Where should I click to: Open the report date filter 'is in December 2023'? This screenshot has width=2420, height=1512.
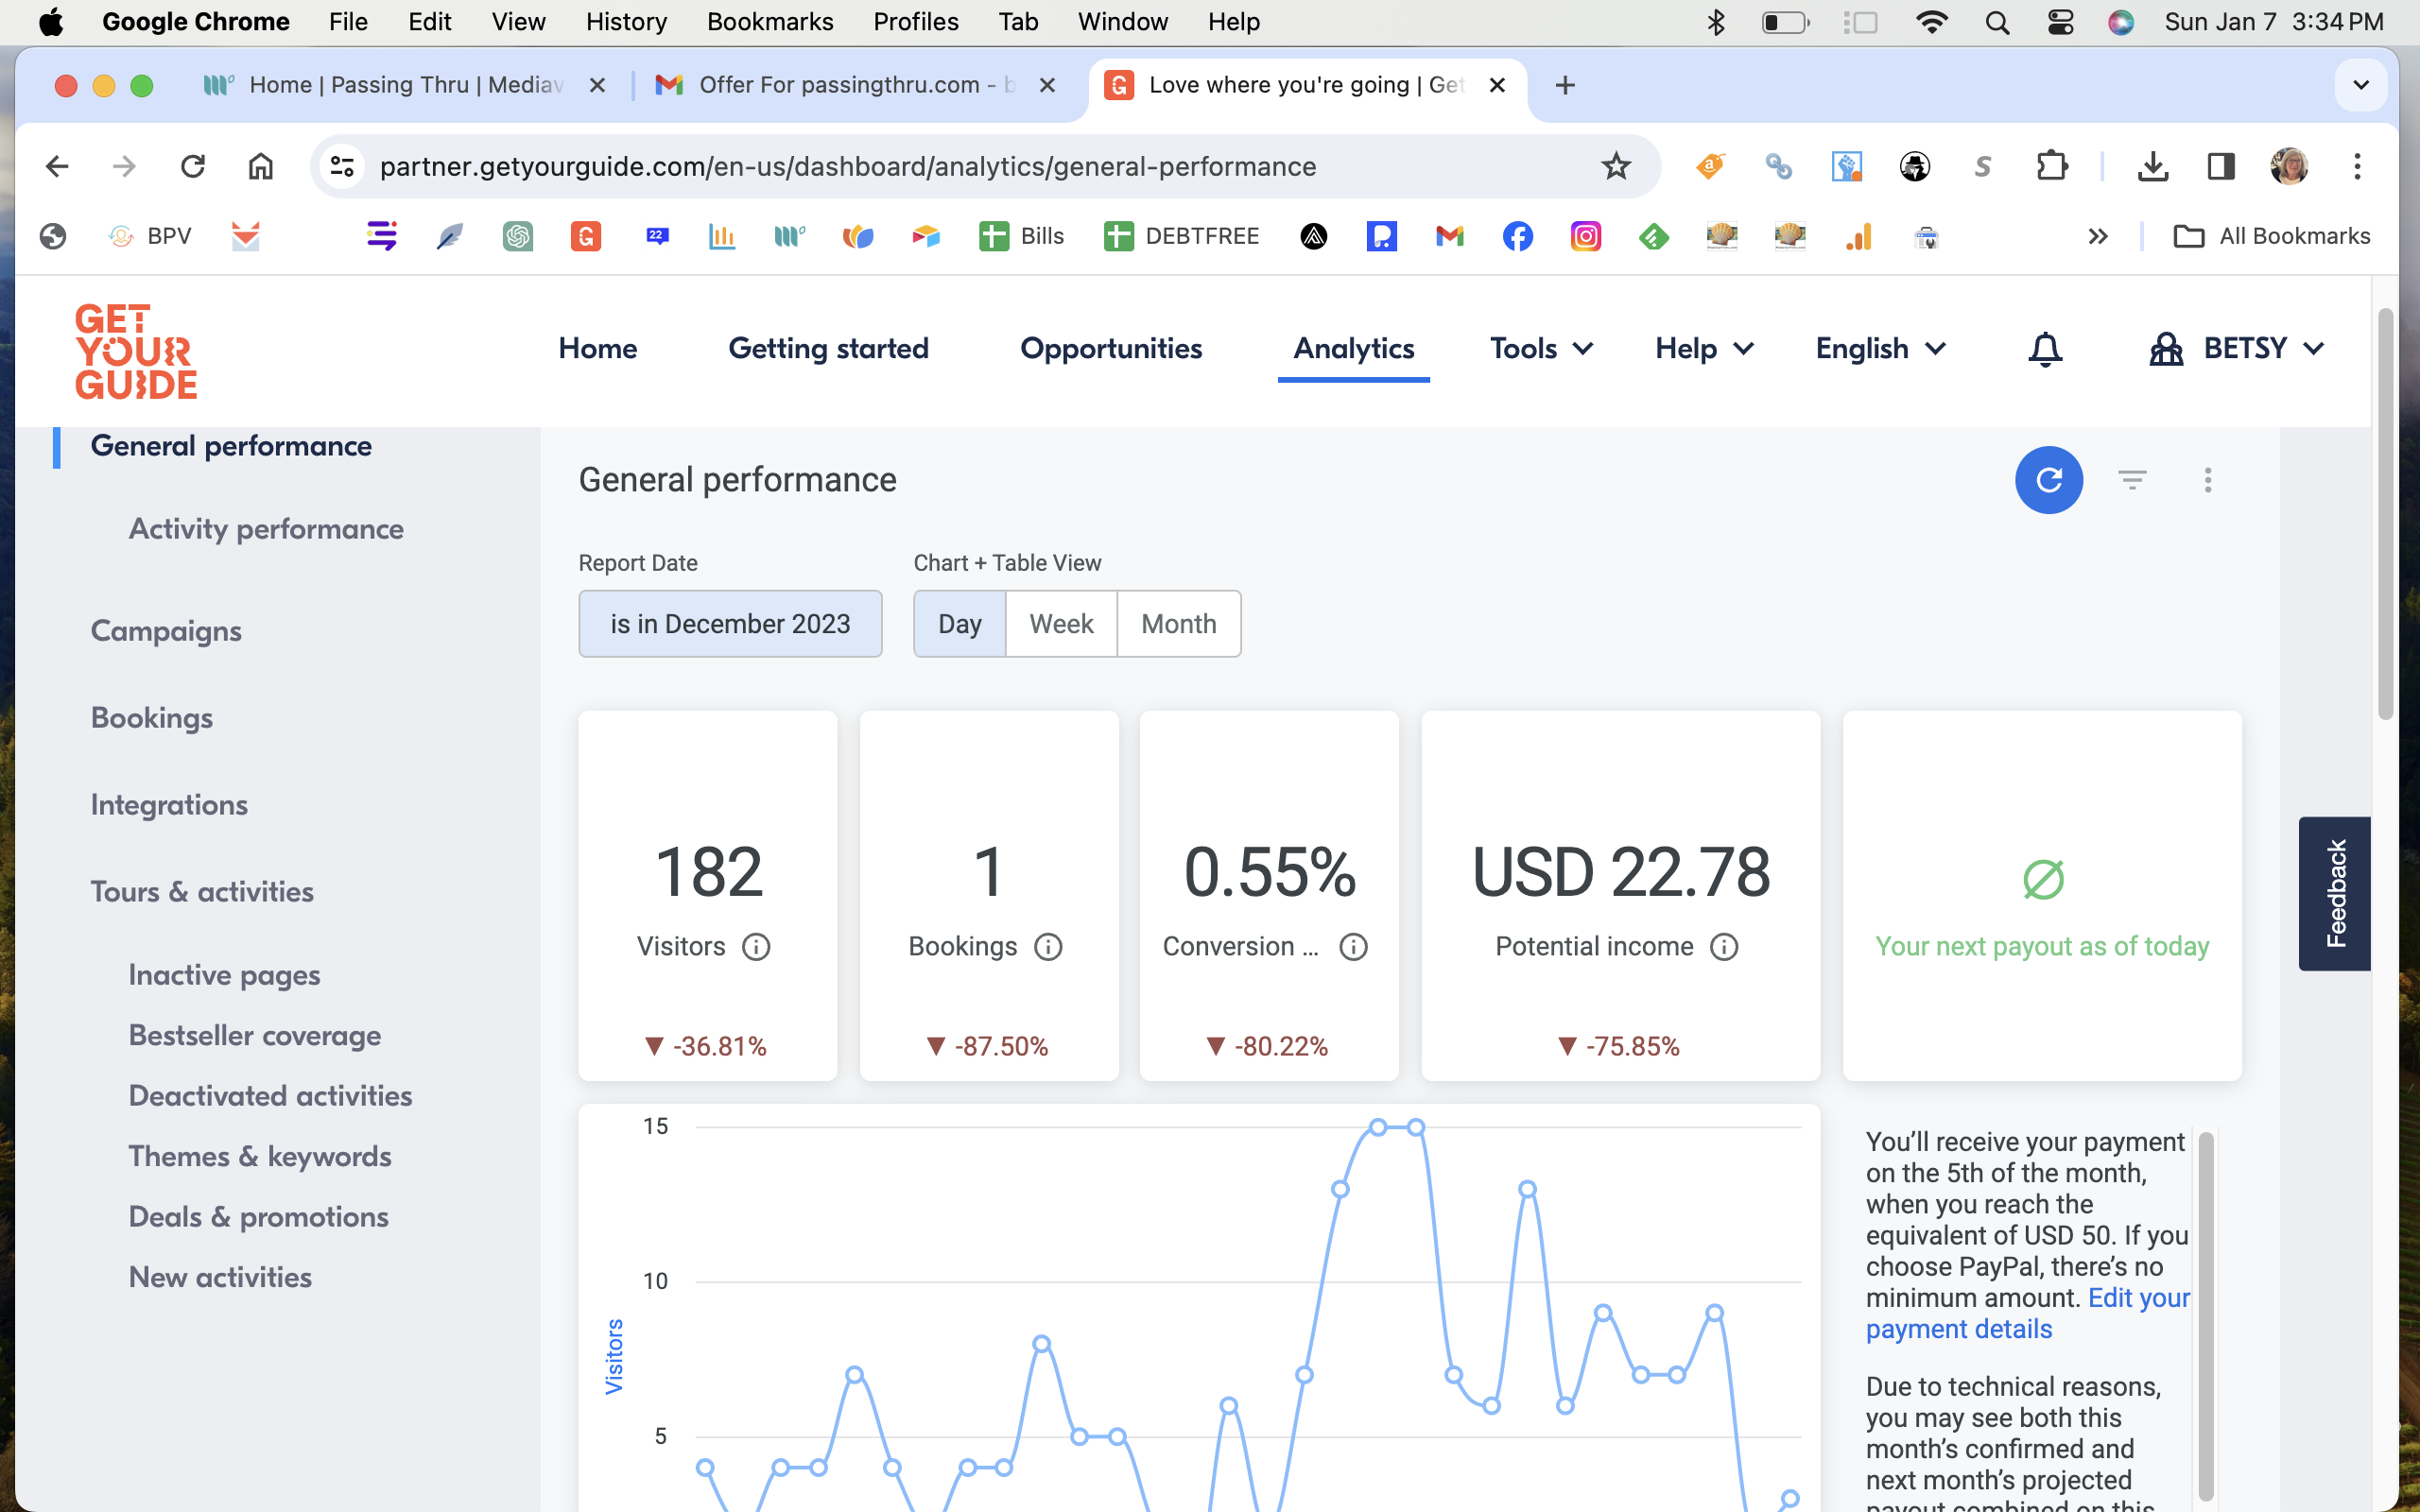point(730,624)
